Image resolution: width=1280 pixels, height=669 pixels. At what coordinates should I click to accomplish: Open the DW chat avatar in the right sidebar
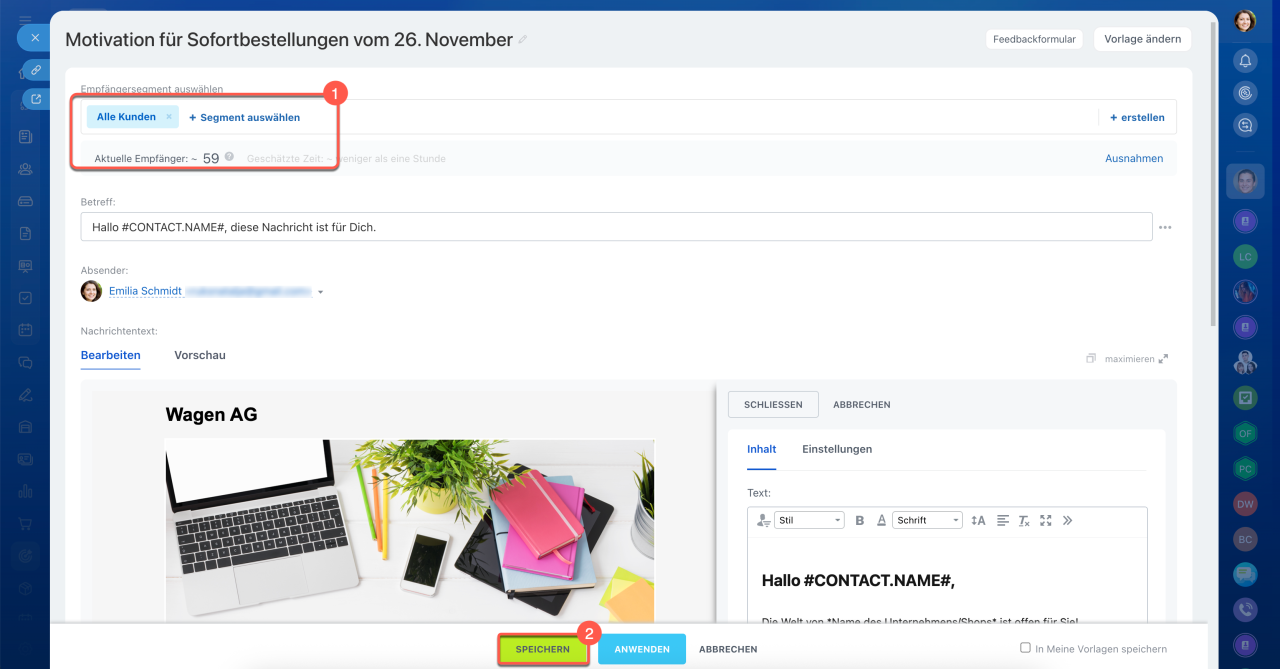click(x=1245, y=504)
